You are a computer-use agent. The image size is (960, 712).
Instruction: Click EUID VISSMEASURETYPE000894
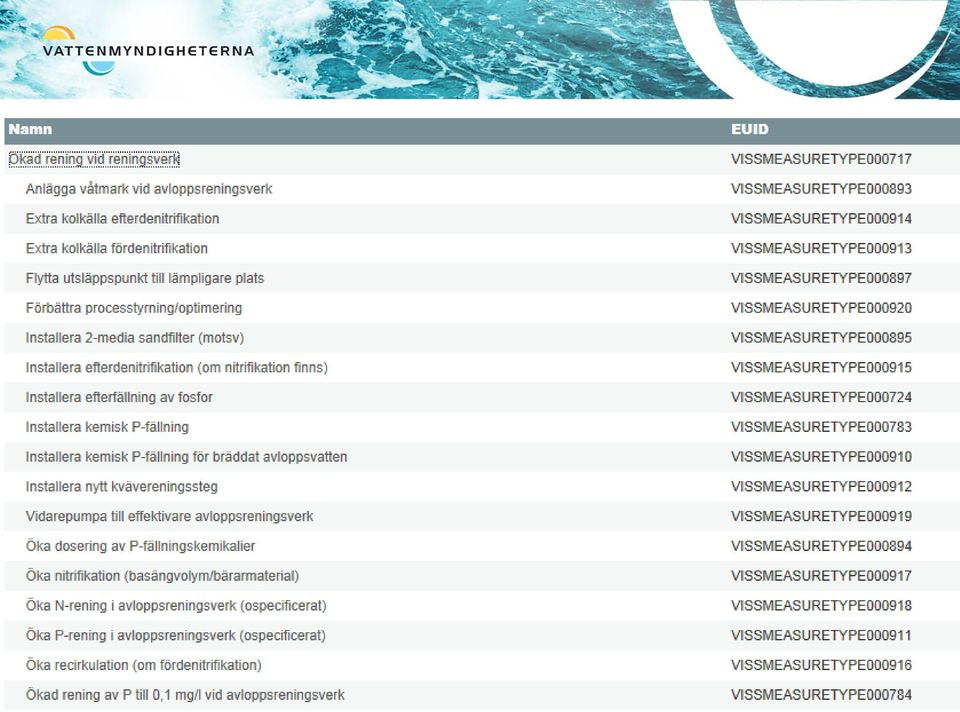(x=821, y=546)
